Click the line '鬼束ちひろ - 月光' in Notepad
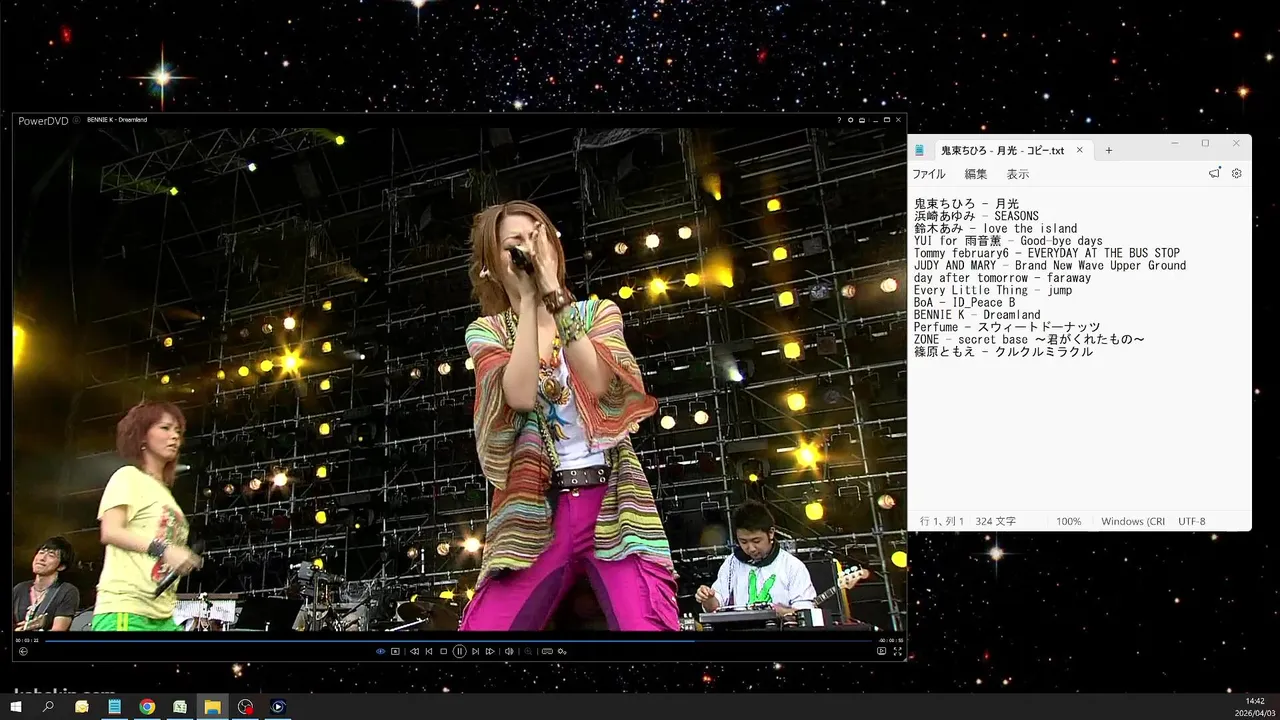 (x=966, y=204)
